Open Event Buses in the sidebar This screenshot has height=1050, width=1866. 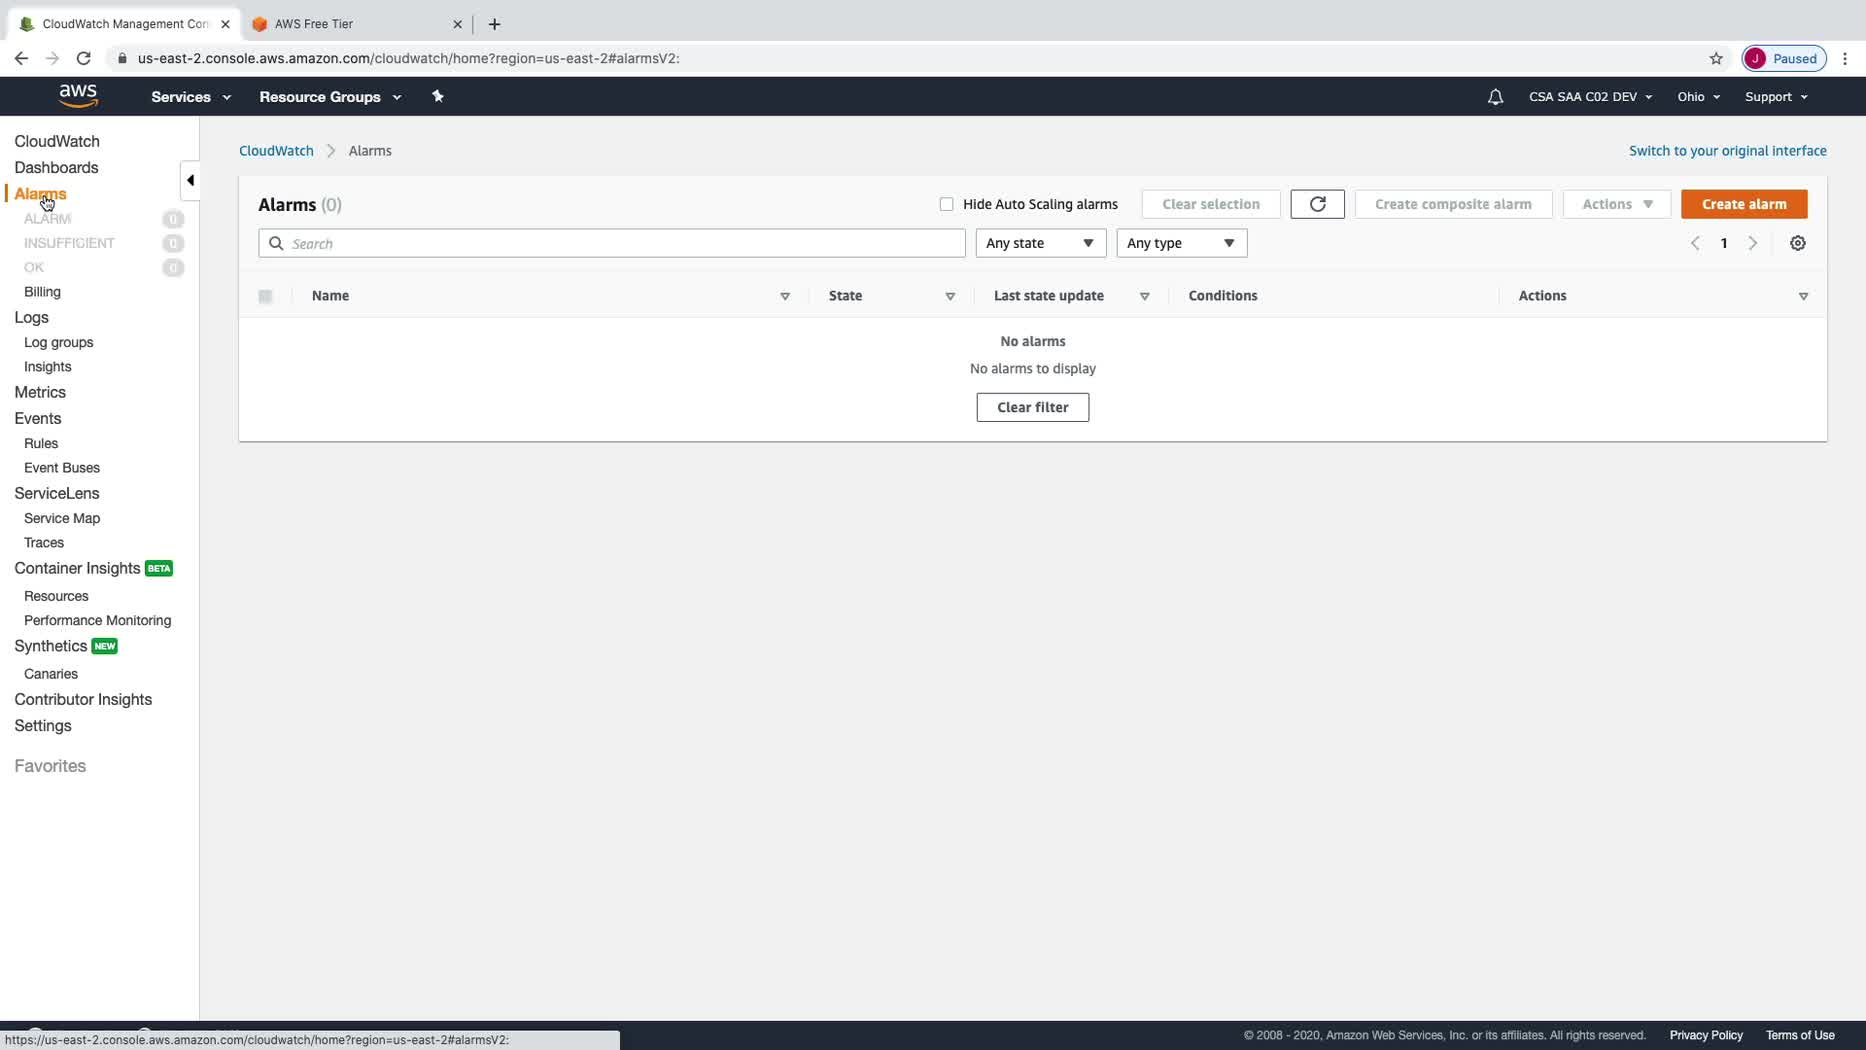[62, 468]
